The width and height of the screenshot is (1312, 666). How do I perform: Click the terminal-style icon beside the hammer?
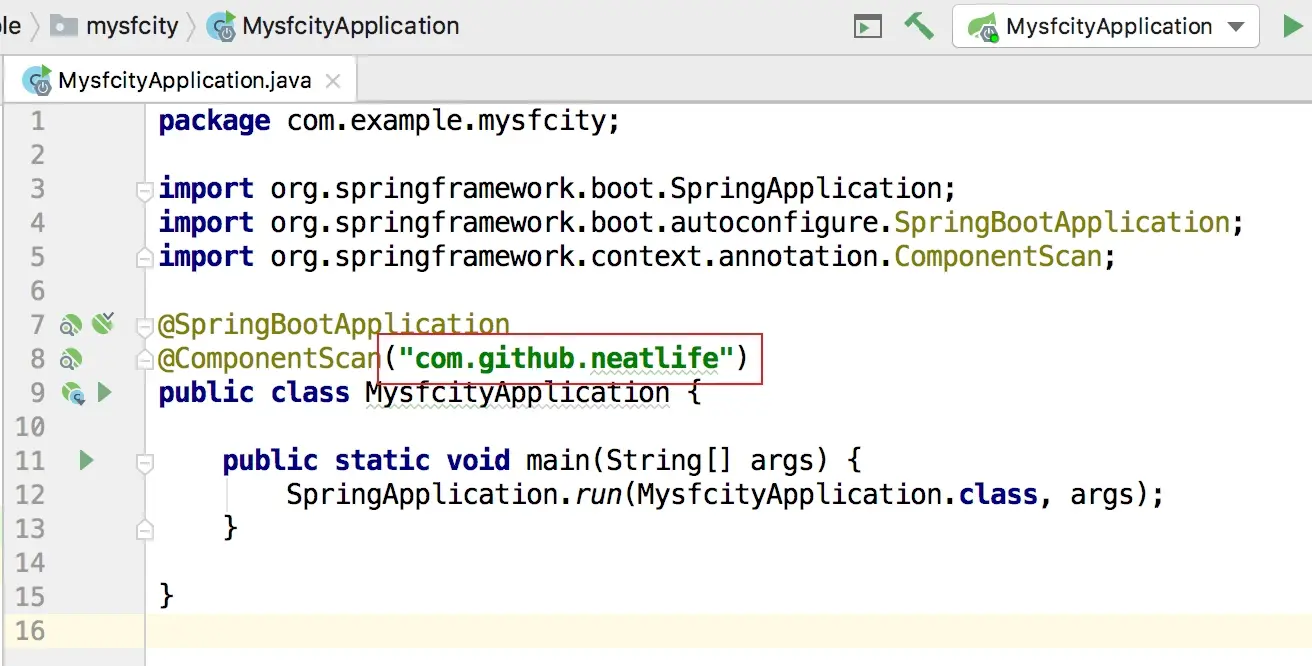click(x=867, y=27)
